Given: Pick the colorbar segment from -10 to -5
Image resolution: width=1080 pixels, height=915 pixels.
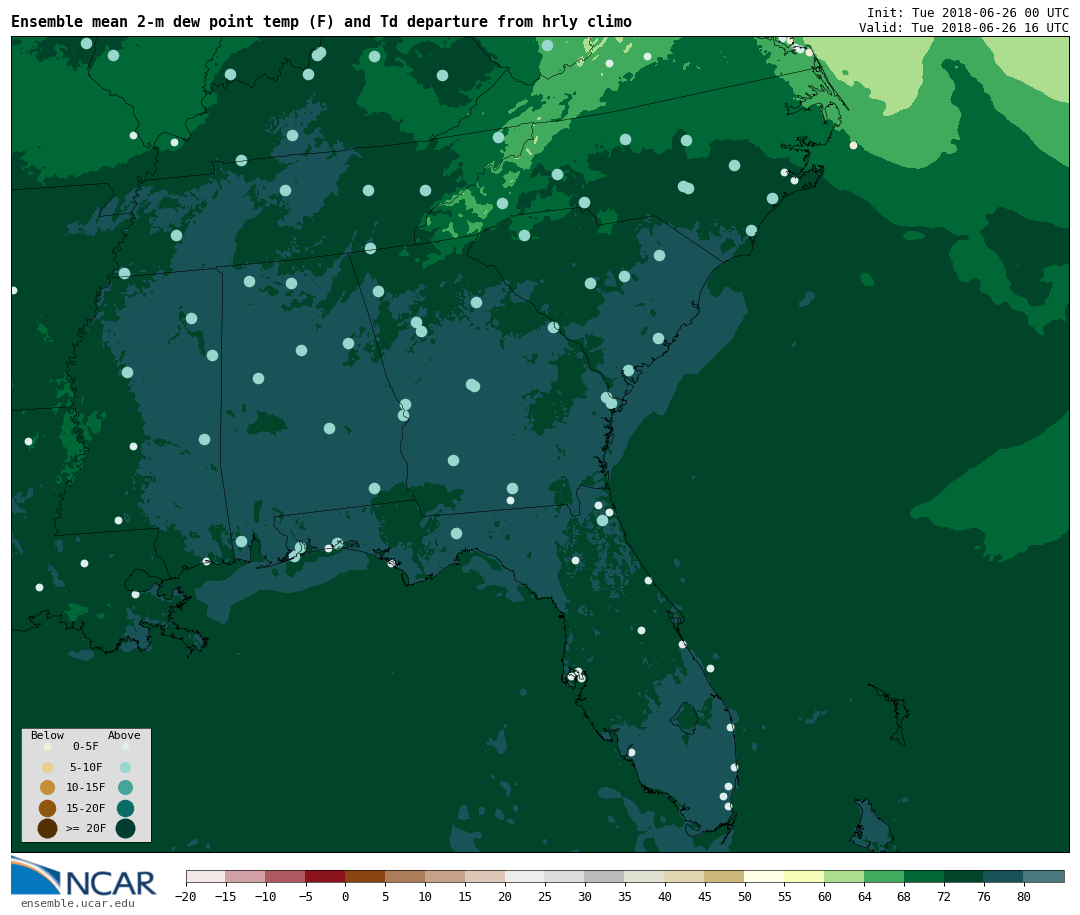Looking at the screenshot, I should [286, 876].
